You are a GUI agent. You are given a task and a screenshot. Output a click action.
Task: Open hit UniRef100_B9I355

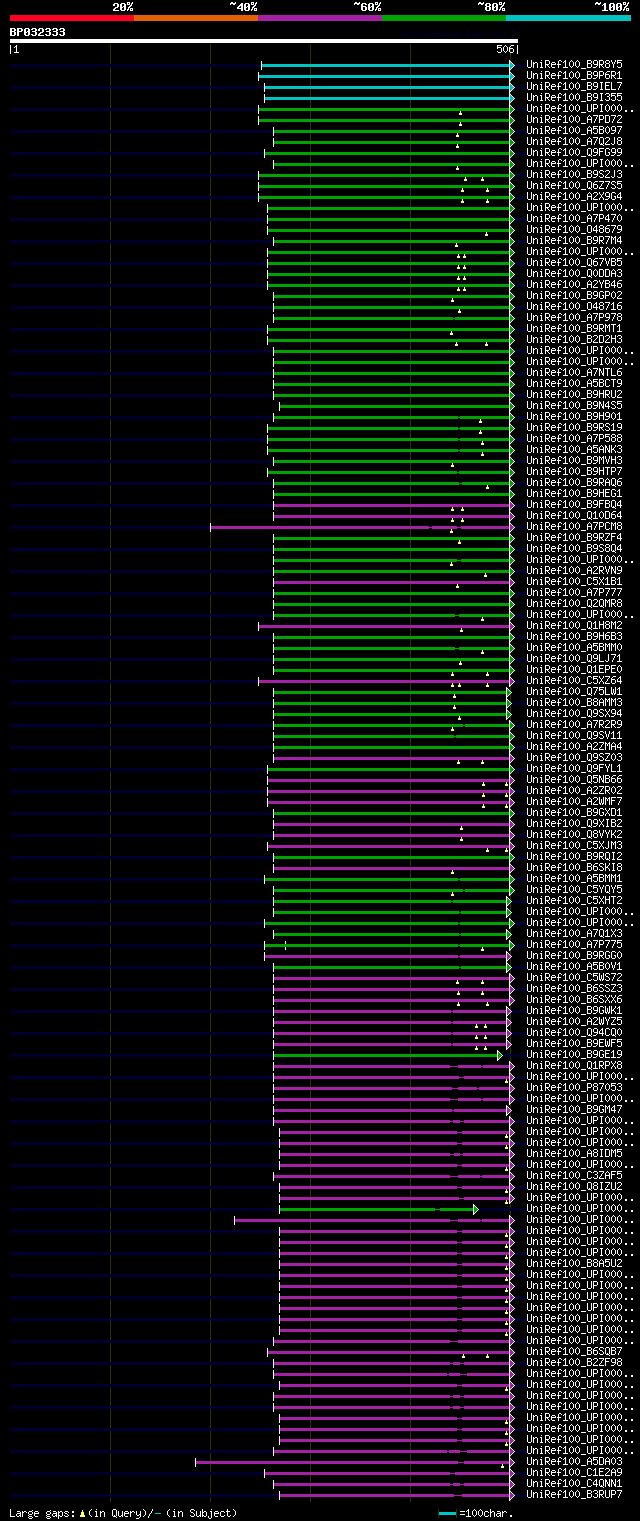[x=574, y=97]
